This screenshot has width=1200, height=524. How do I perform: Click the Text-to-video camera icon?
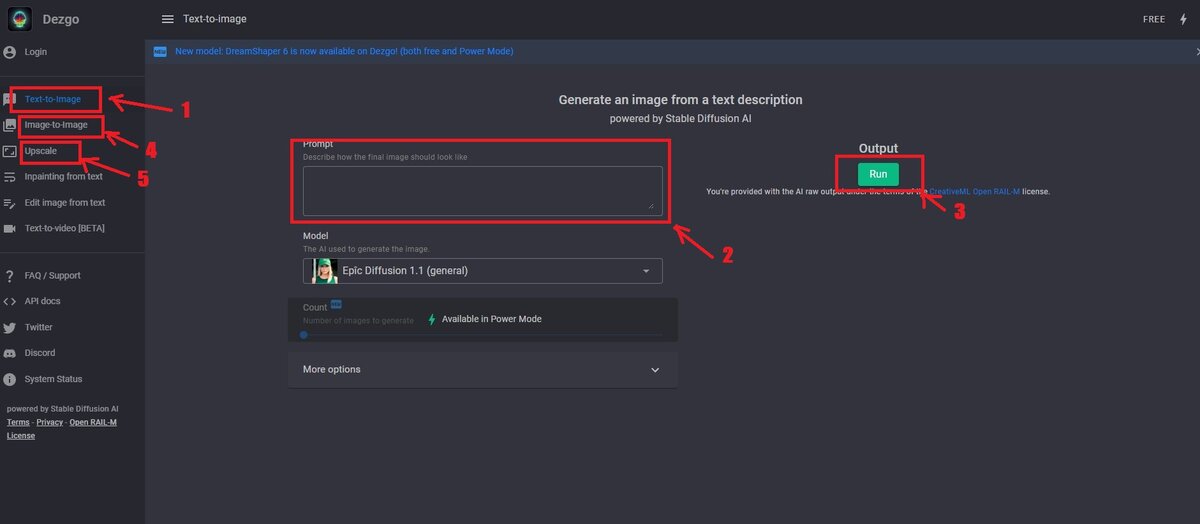point(10,229)
